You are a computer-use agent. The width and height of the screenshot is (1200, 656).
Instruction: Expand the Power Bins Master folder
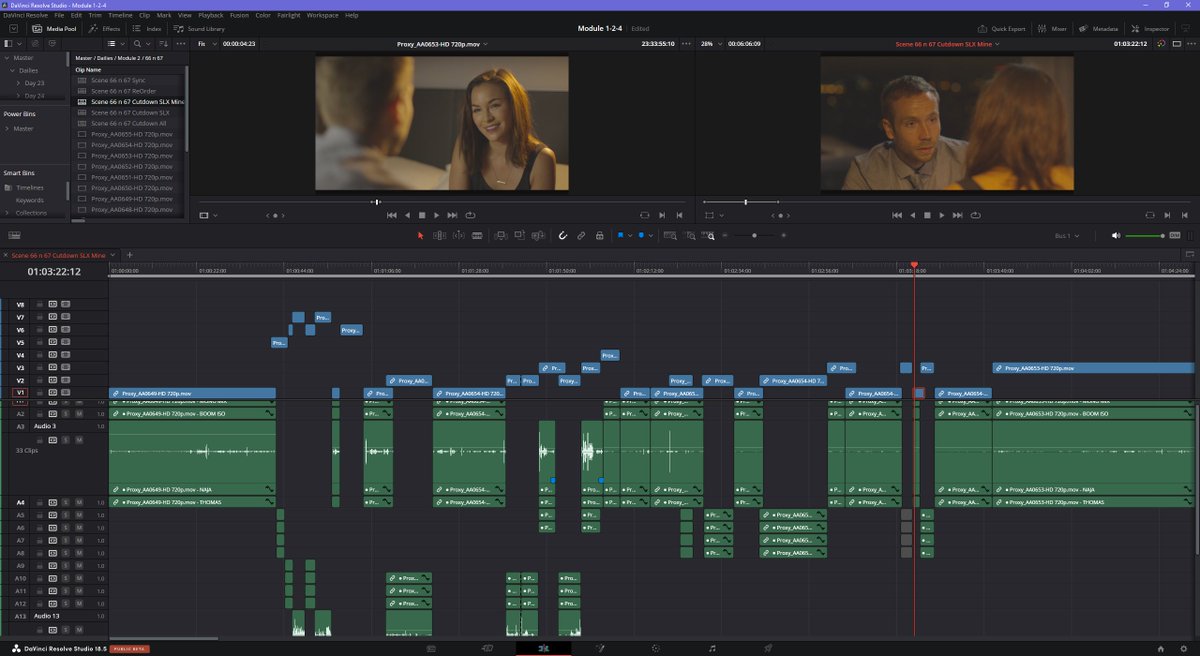(x=8, y=128)
